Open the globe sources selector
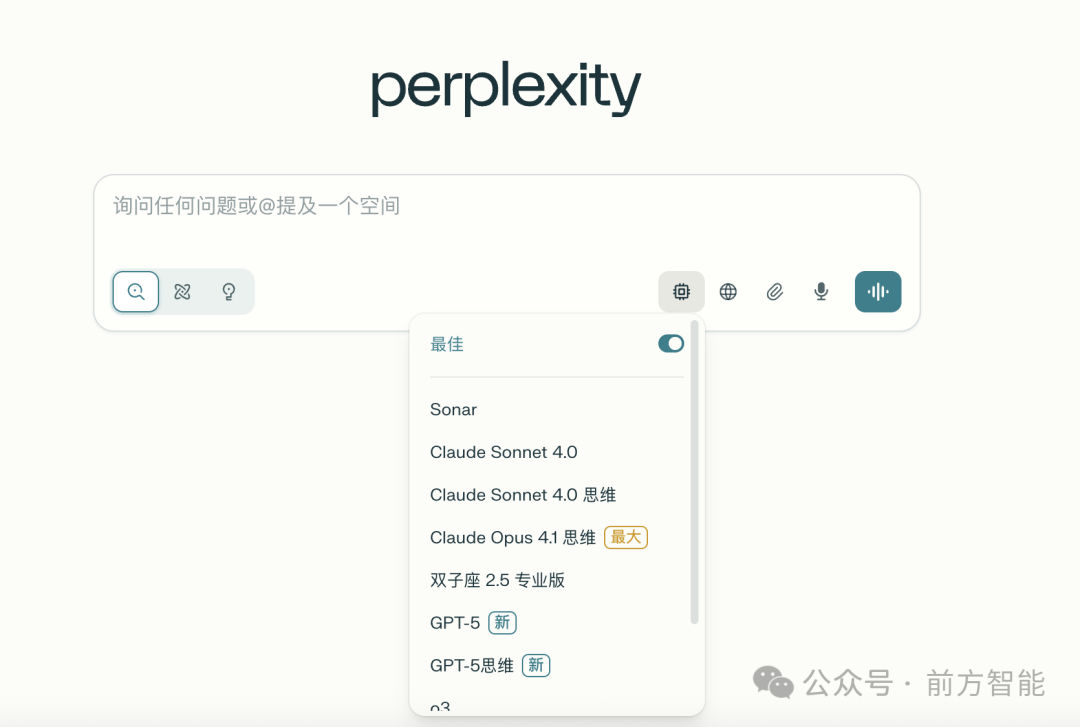Viewport: 1080px width, 727px height. pos(728,291)
